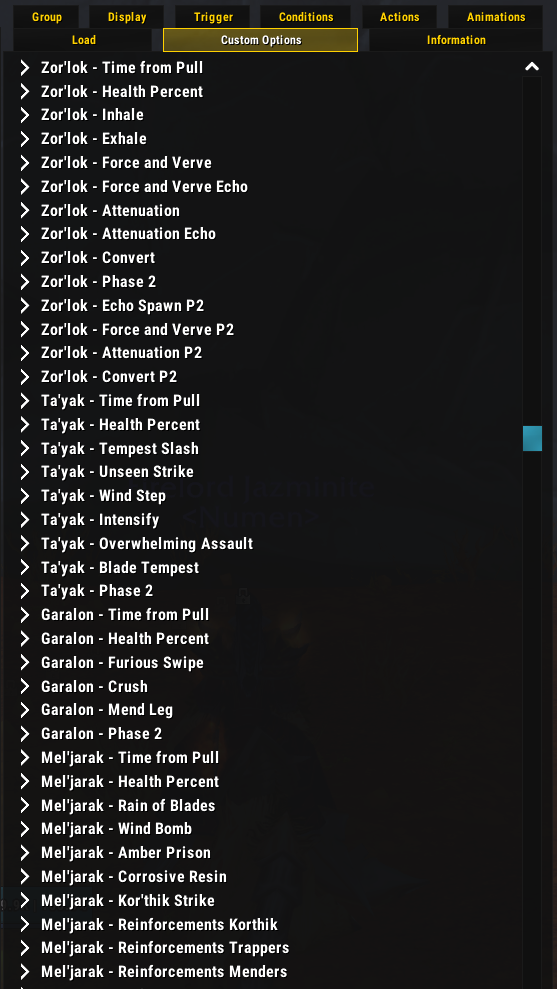Switch to the Conditions tab

click(306, 17)
